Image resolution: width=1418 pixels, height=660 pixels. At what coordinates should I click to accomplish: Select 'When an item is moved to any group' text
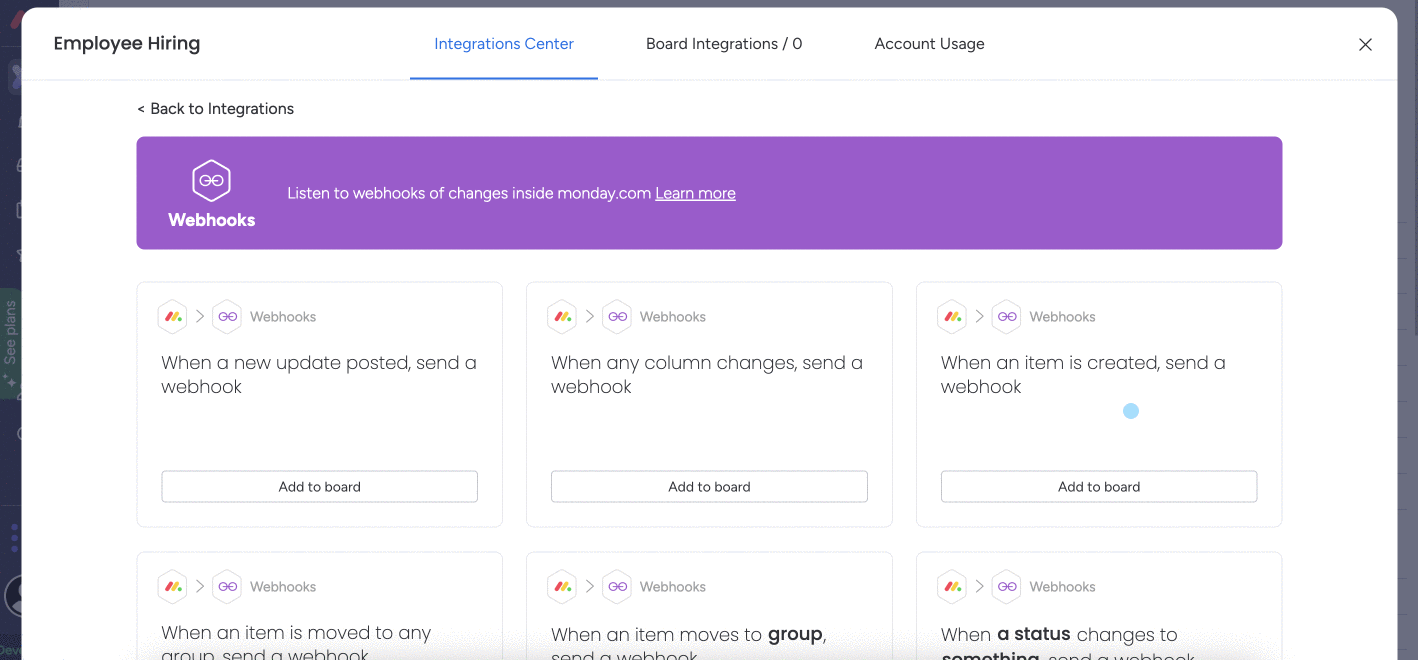tap(296, 643)
